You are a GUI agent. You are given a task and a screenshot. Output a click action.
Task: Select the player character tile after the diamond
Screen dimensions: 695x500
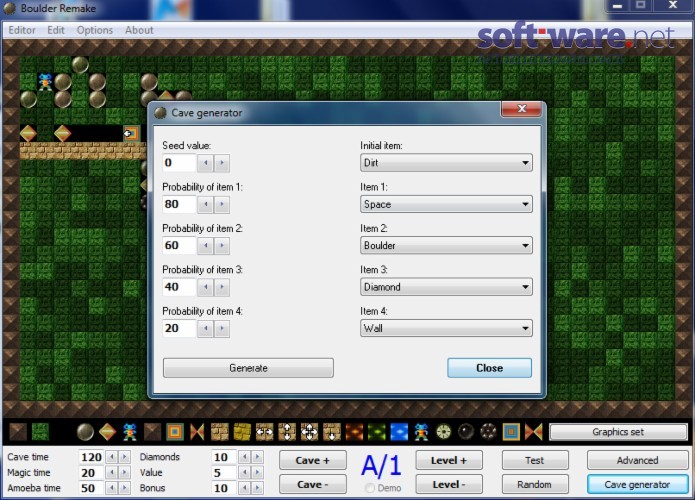(x=130, y=431)
